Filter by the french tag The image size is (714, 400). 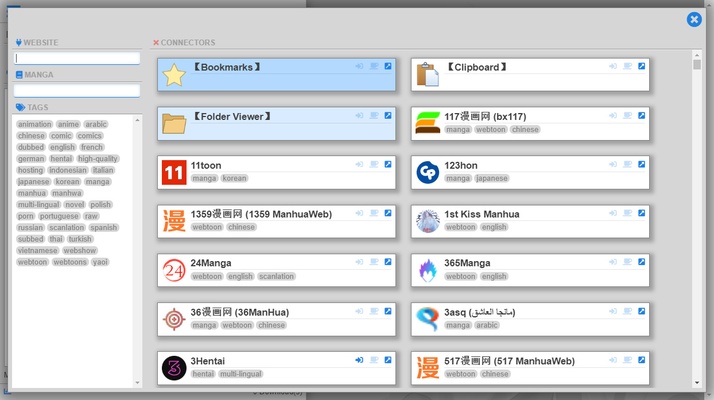click(x=92, y=147)
